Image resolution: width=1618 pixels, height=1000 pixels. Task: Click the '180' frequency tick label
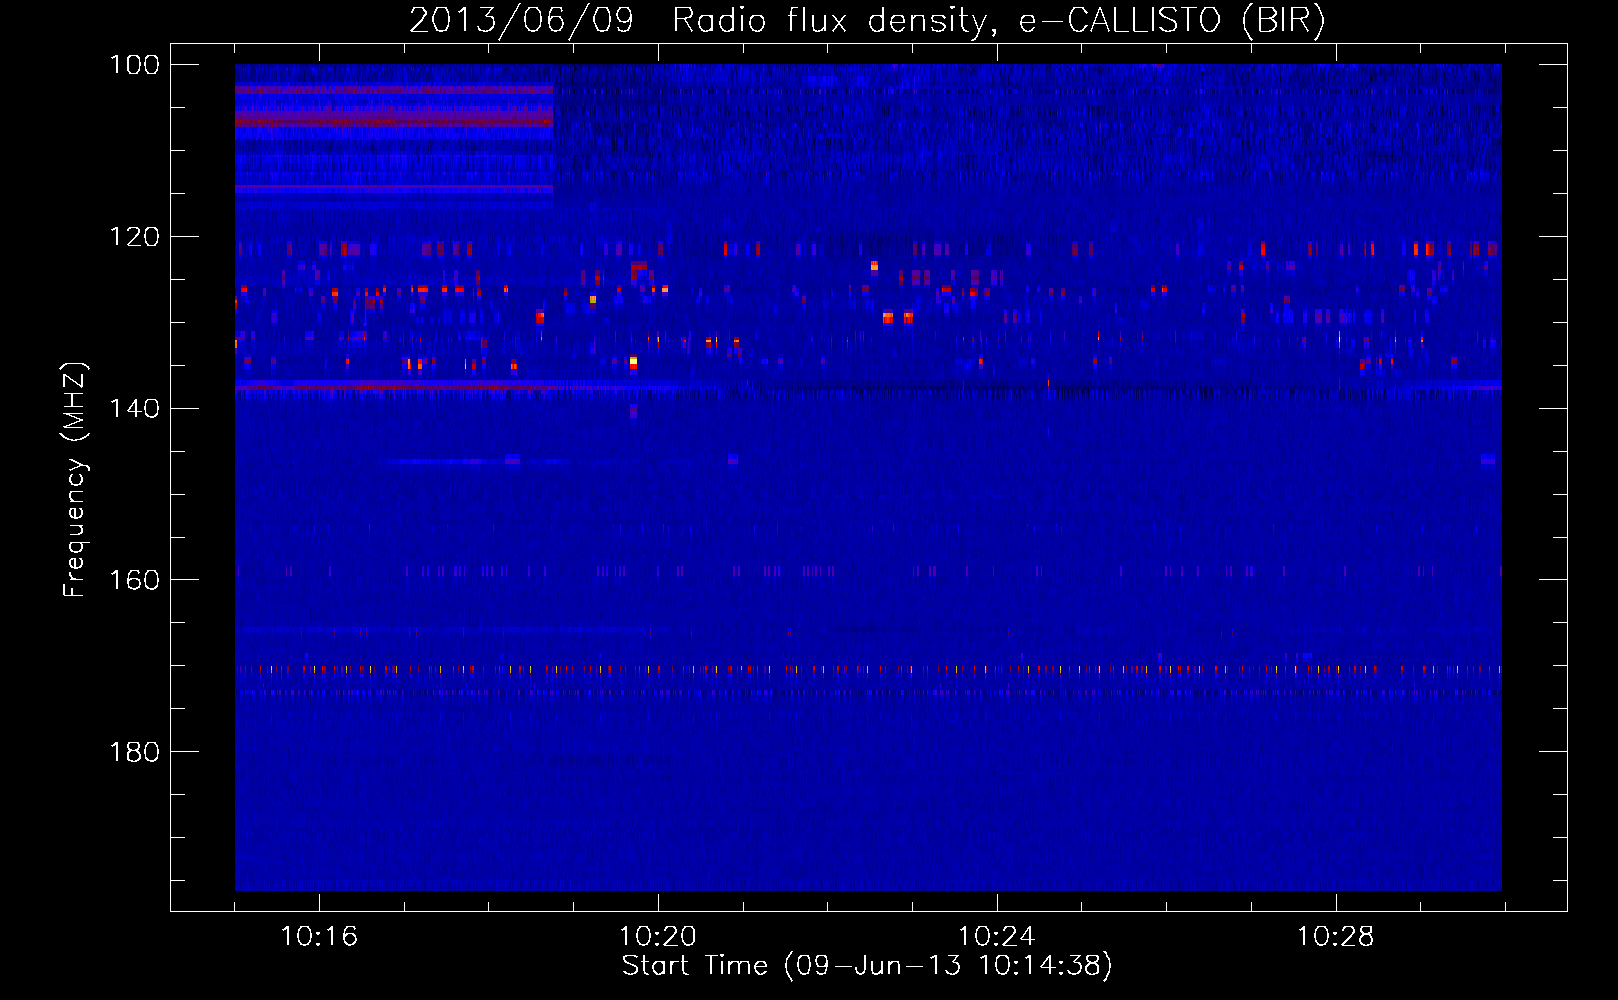(135, 752)
